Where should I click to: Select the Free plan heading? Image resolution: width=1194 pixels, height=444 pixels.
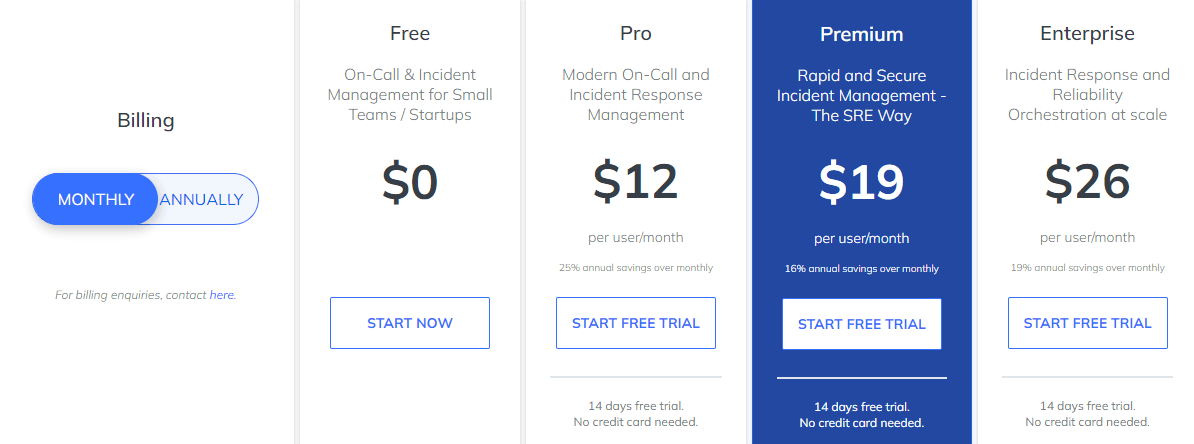pos(410,34)
